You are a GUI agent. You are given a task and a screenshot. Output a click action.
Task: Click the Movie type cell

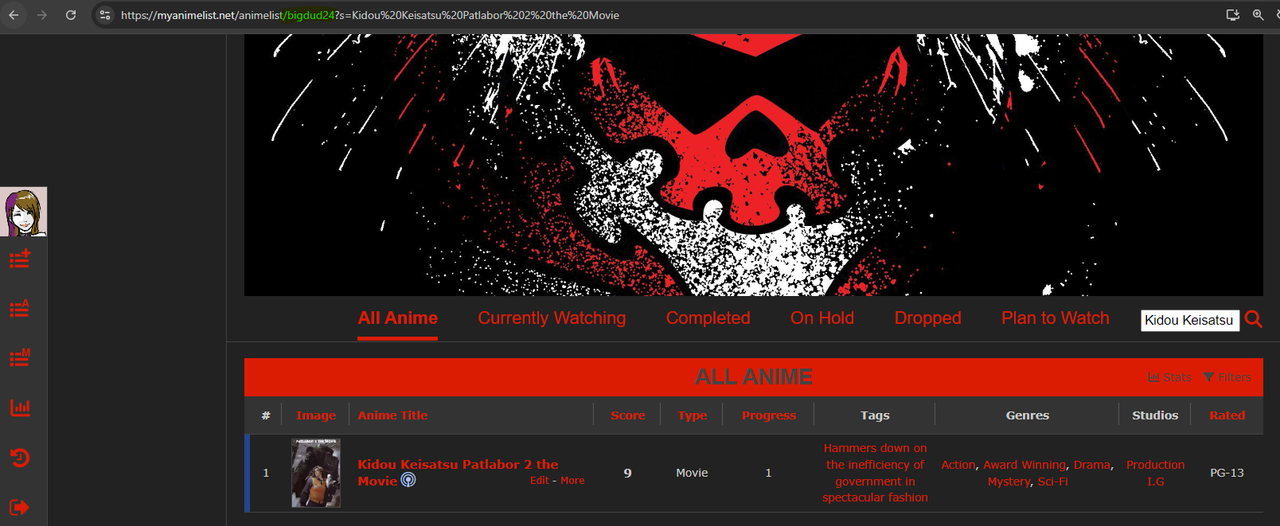692,473
